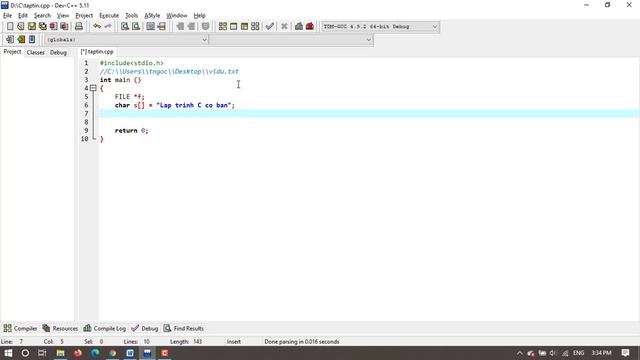Click the New source file icon

[x=10, y=27]
